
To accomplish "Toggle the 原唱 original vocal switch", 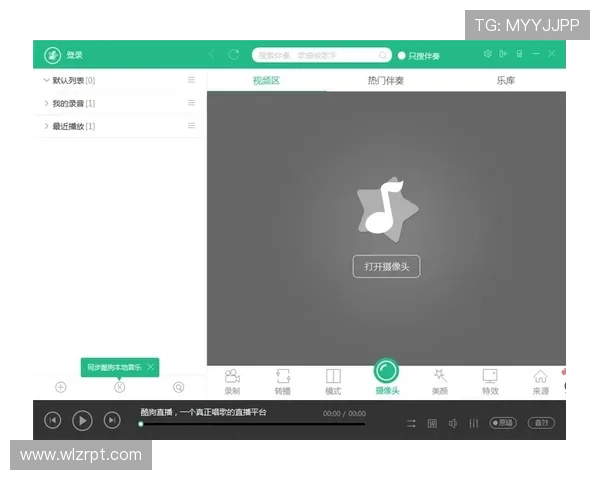I will [x=503, y=423].
